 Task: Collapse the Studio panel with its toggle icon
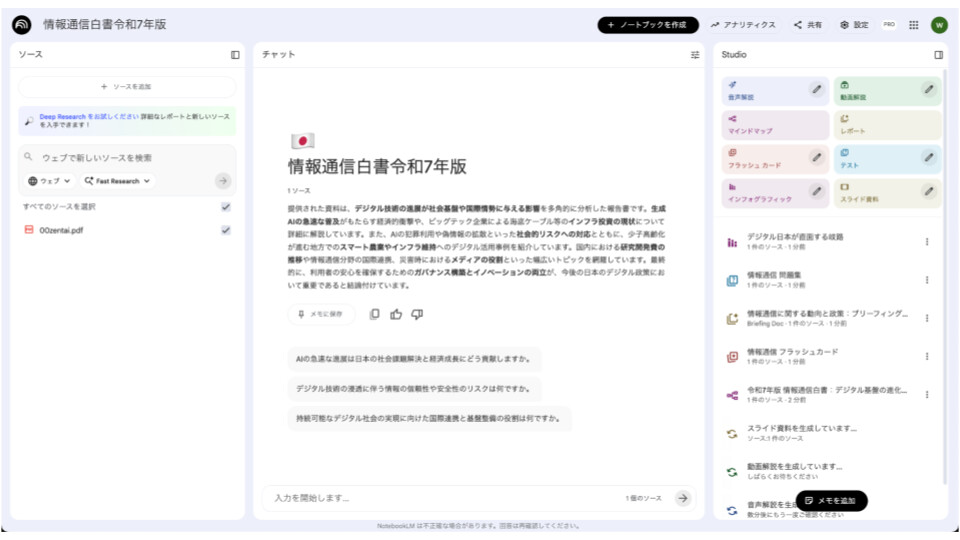tap(939, 54)
